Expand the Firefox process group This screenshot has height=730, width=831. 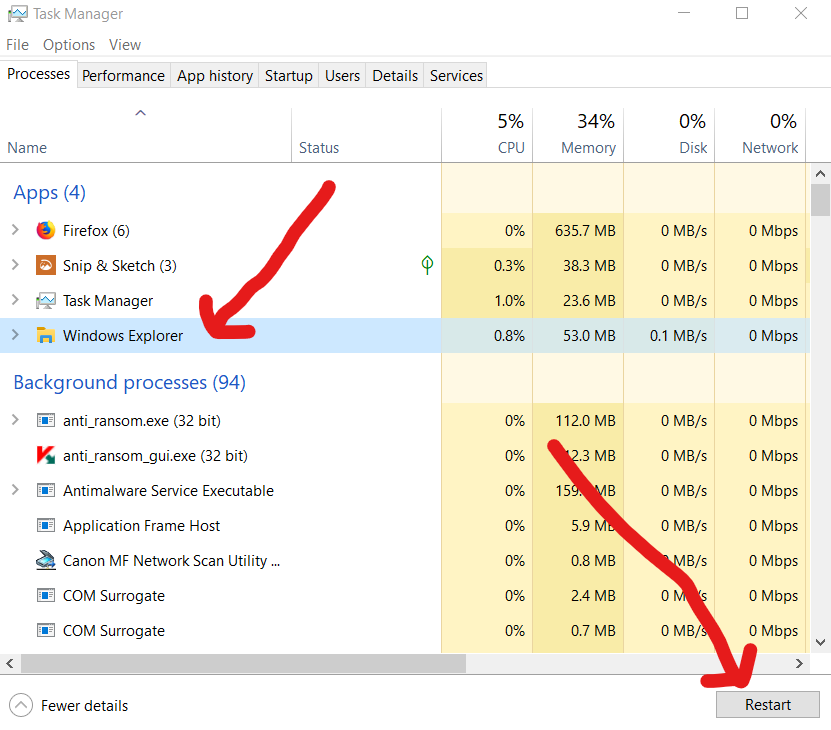(x=15, y=231)
